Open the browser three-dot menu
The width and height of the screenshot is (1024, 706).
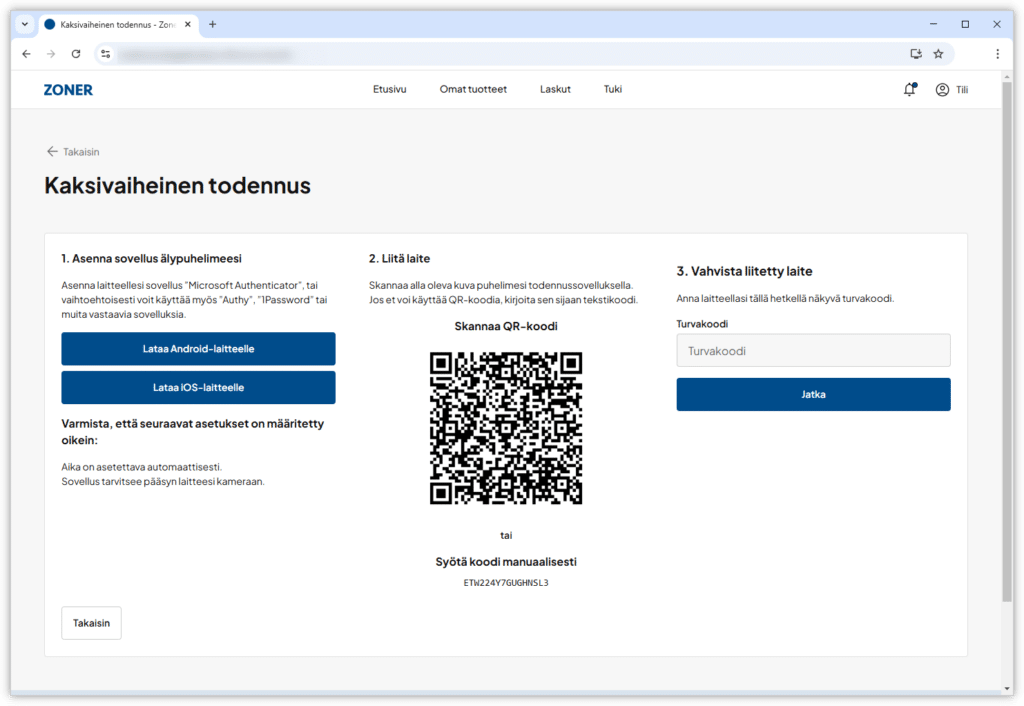[x=997, y=54]
